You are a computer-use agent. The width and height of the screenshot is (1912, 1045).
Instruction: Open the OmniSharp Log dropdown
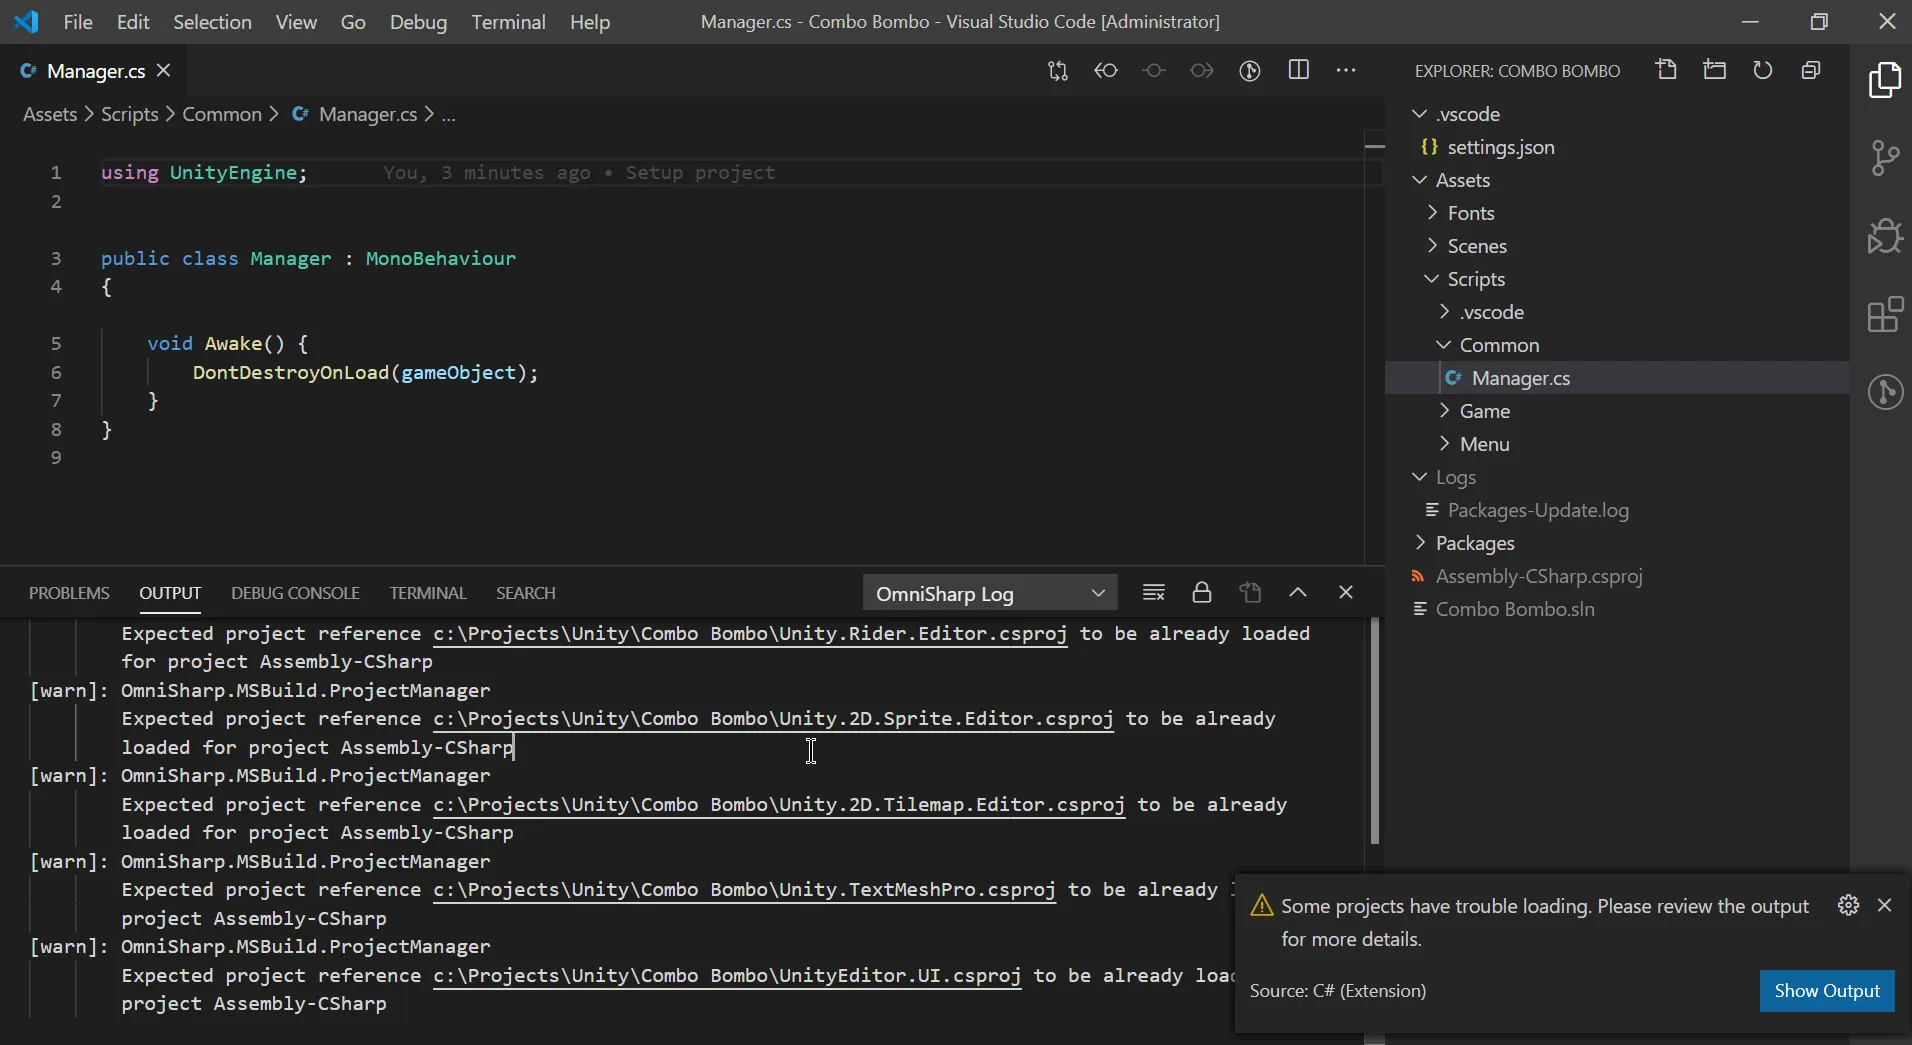tap(988, 594)
